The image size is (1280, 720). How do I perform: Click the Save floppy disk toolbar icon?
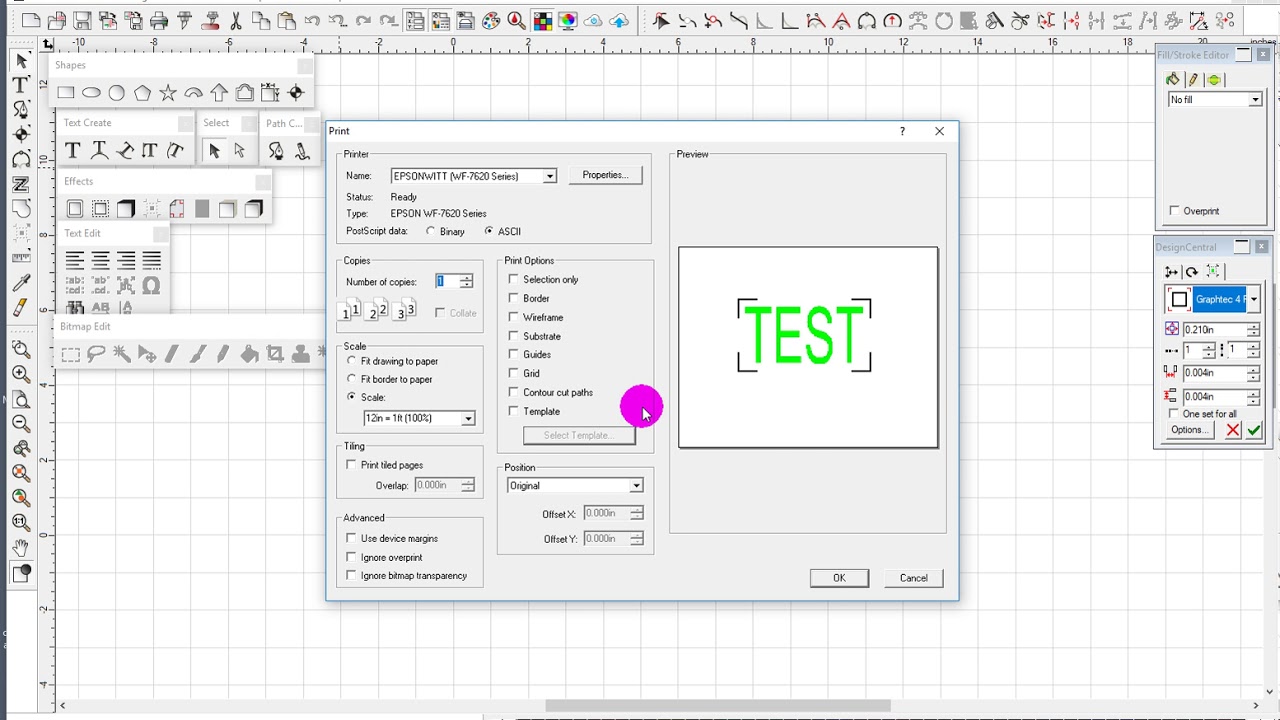pos(83,20)
